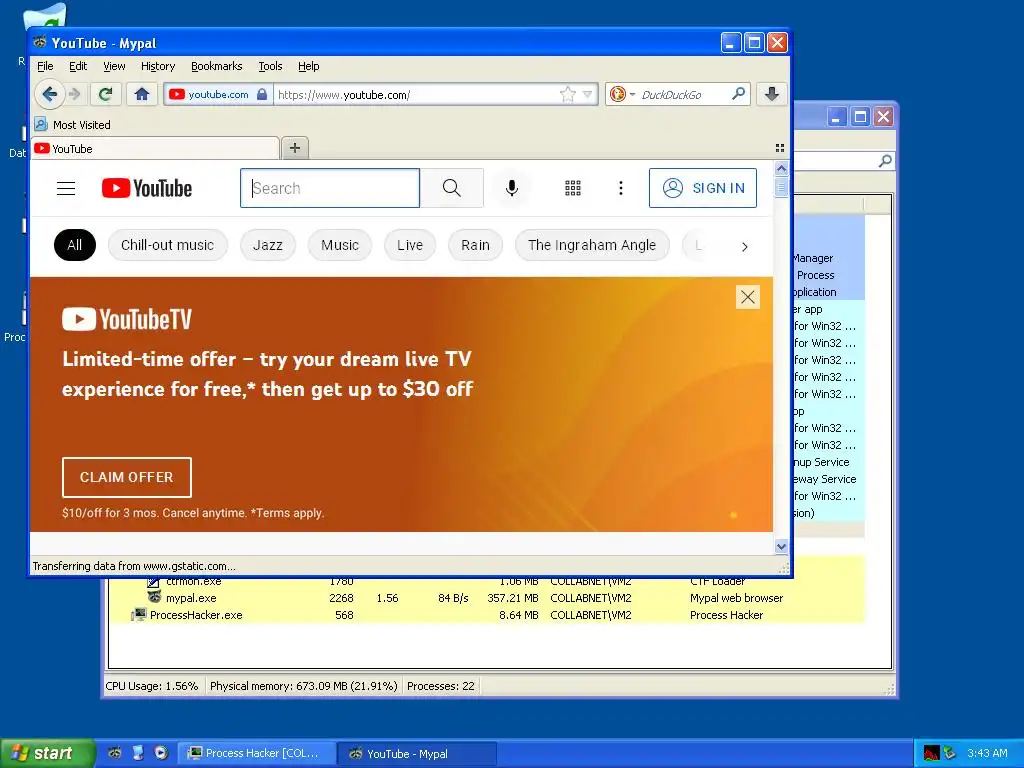Click the forward navigation arrow
1024x768 pixels.
tap(74, 94)
